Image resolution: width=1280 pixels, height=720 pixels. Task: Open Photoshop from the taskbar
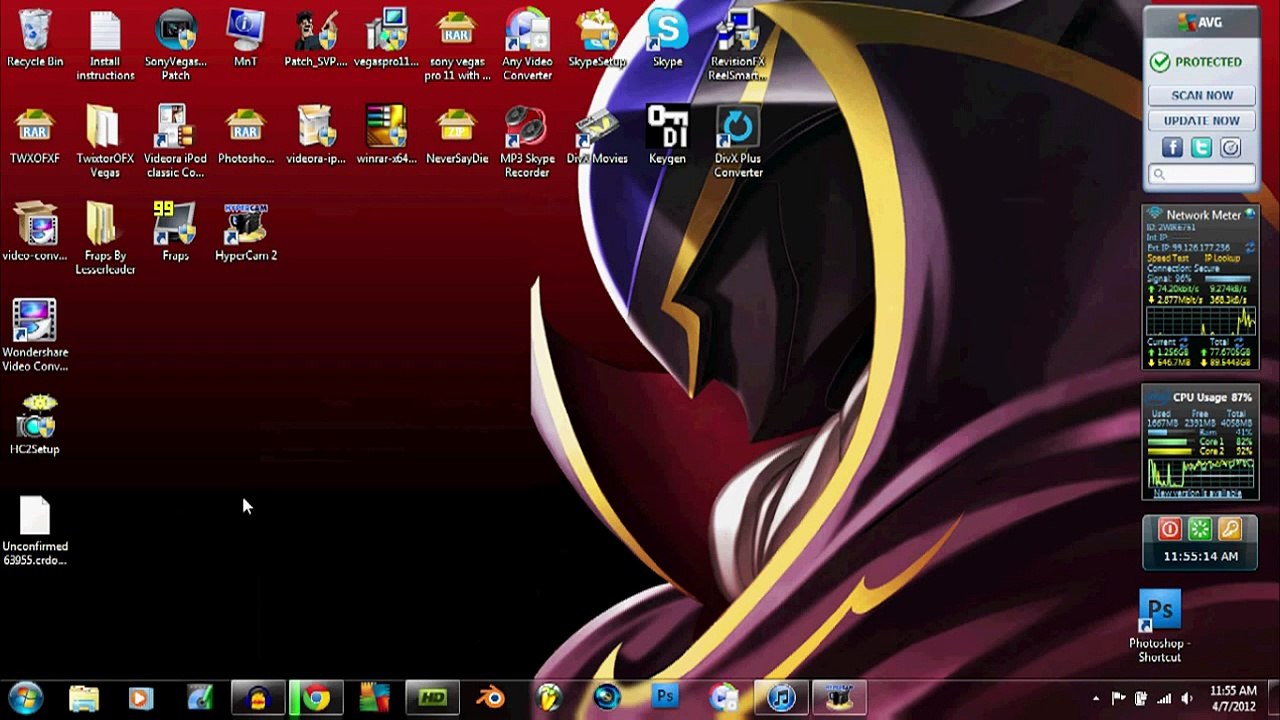click(x=665, y=697)
